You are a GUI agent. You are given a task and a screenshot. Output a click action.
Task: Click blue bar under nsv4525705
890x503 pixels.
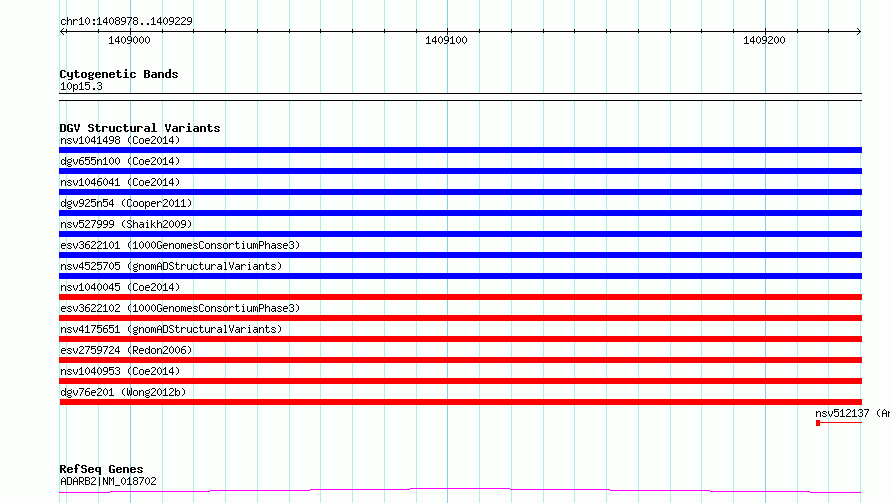point(460,276)
